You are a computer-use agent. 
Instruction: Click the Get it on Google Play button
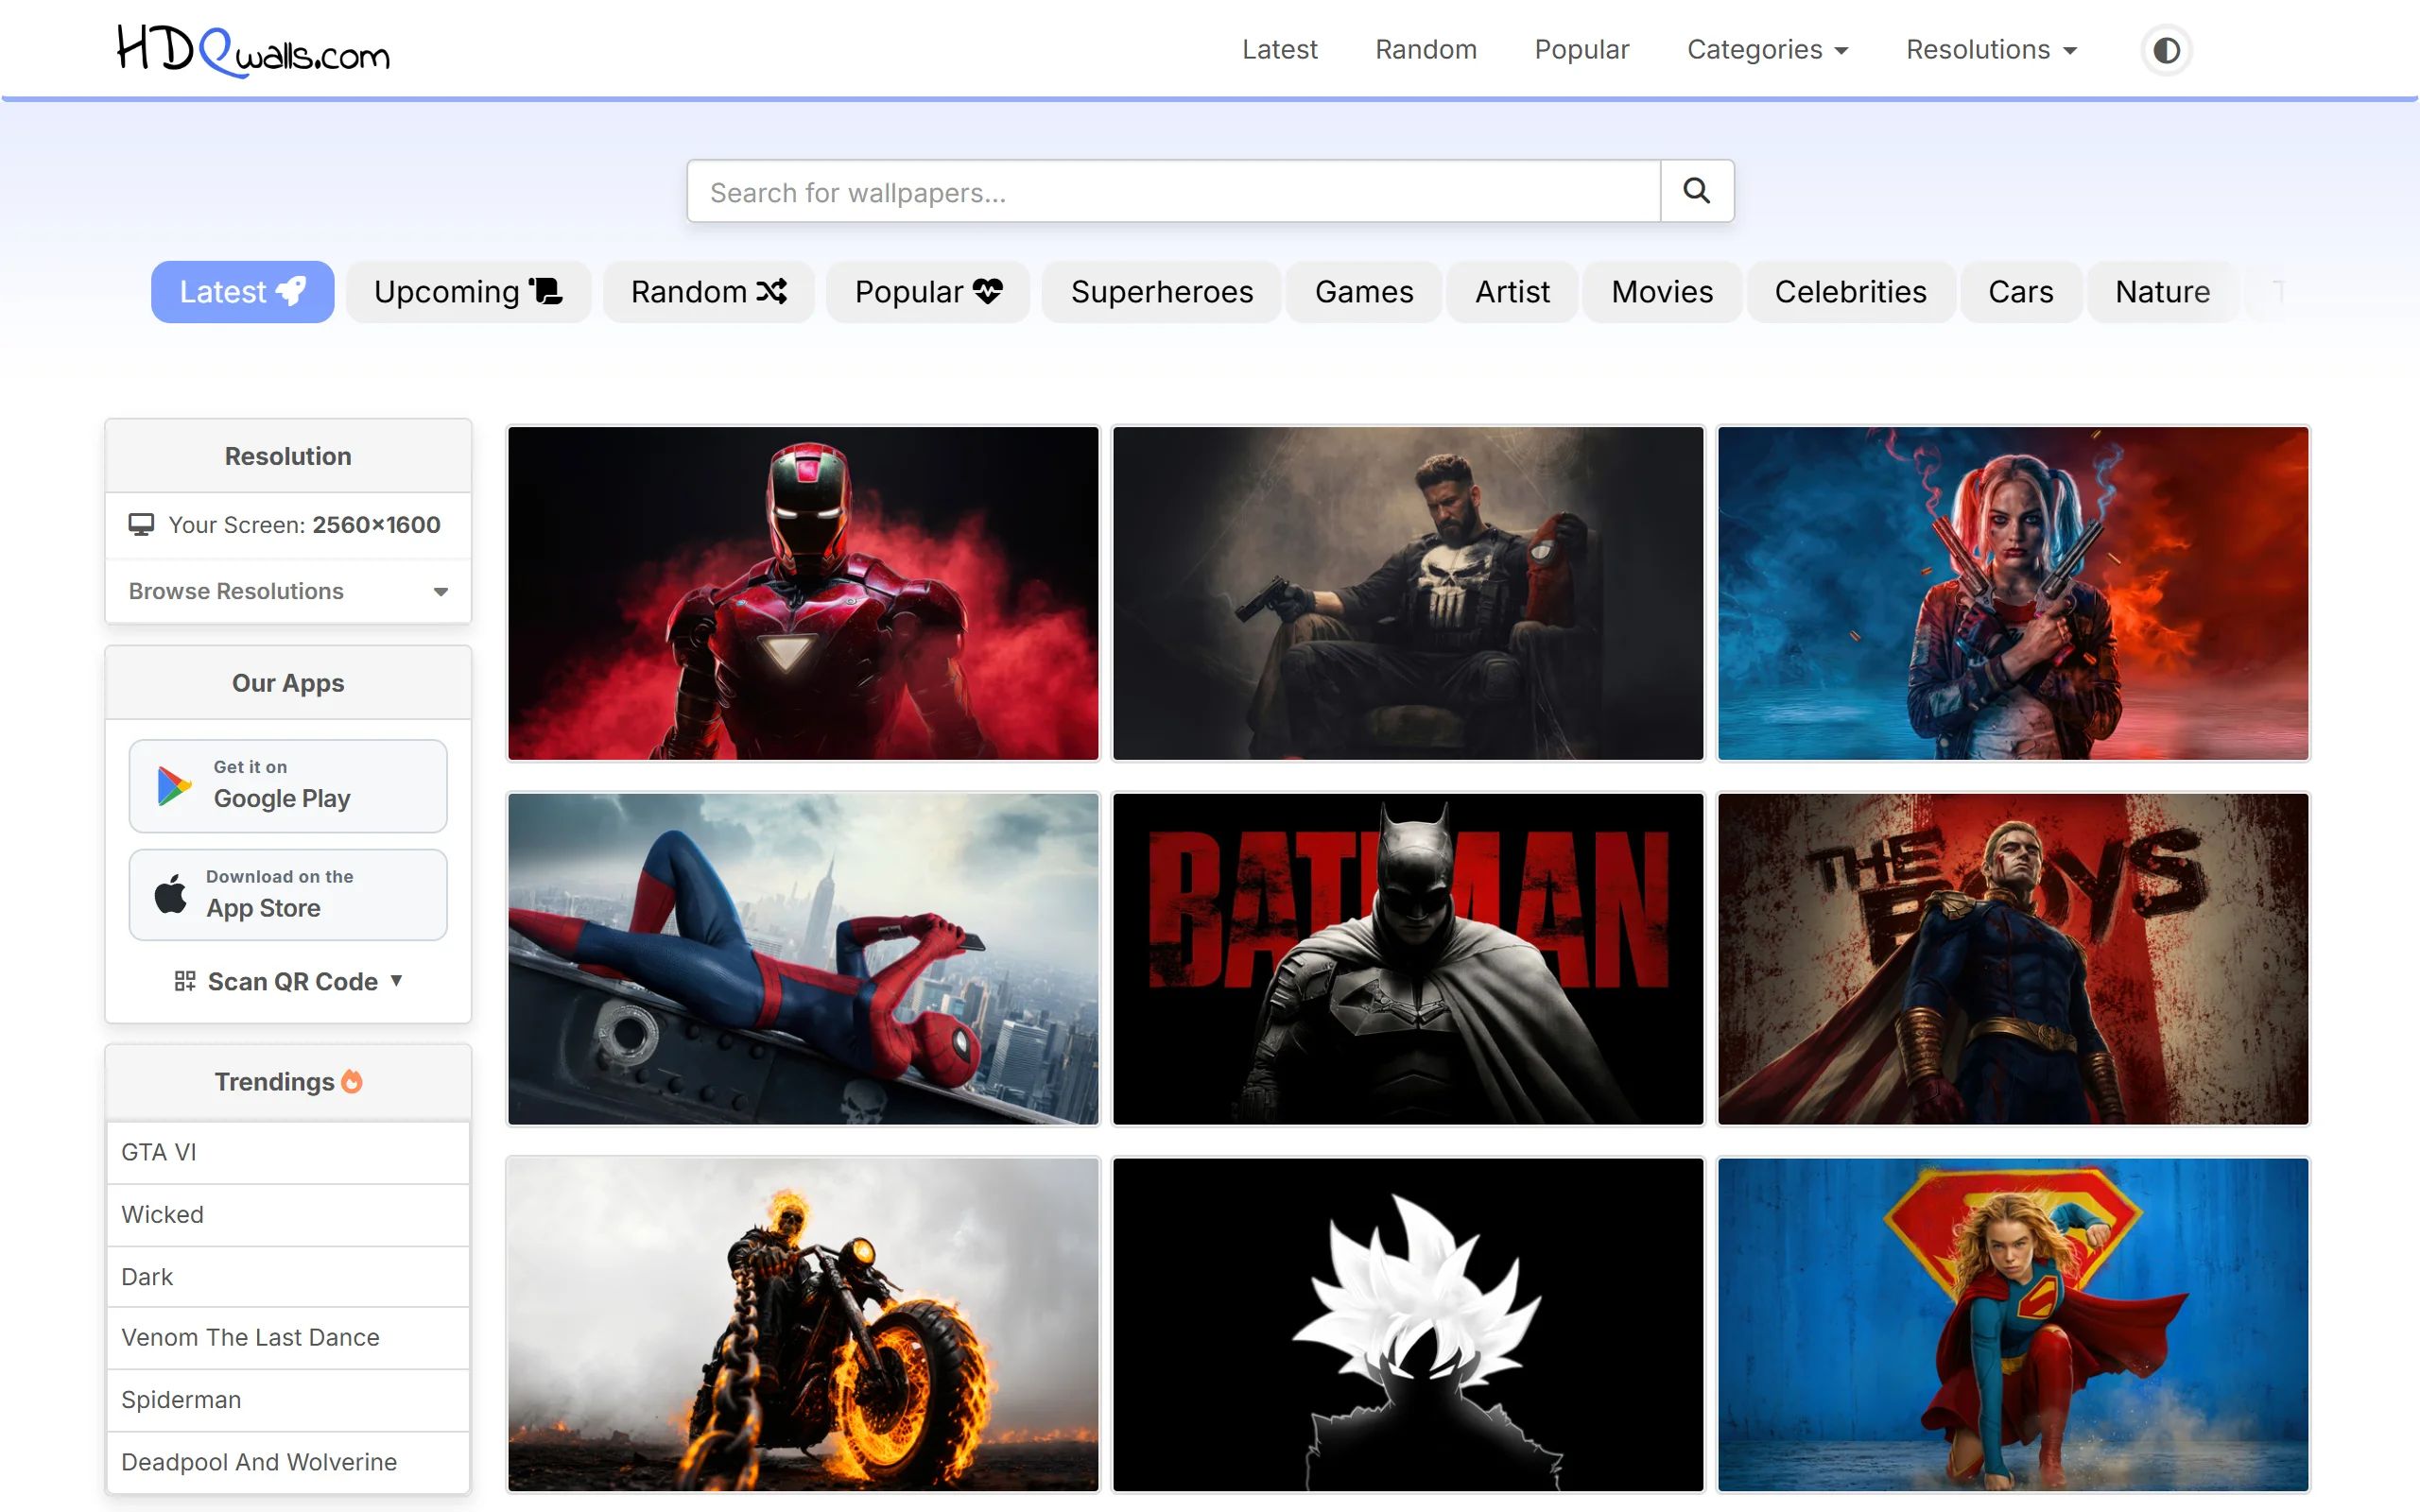coord(288,786)
